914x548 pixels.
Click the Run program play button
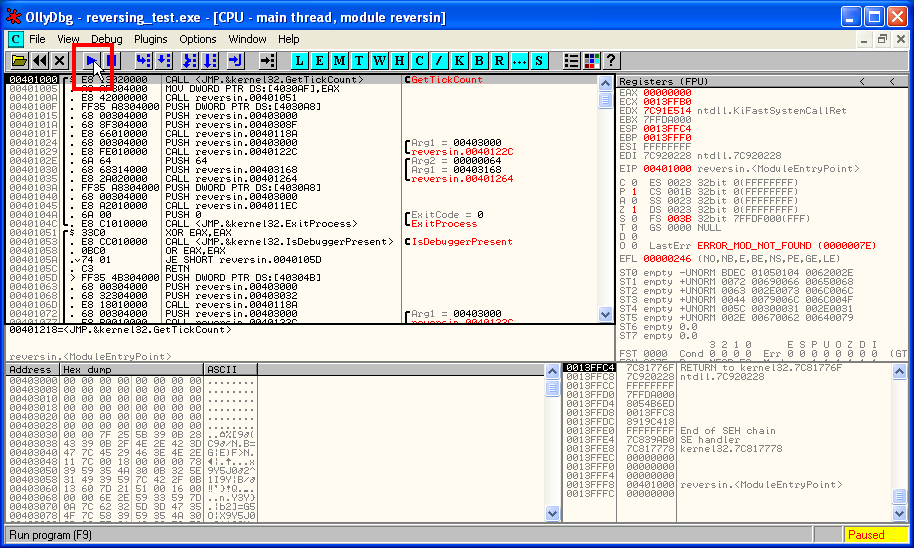click(x=91, y=61)
